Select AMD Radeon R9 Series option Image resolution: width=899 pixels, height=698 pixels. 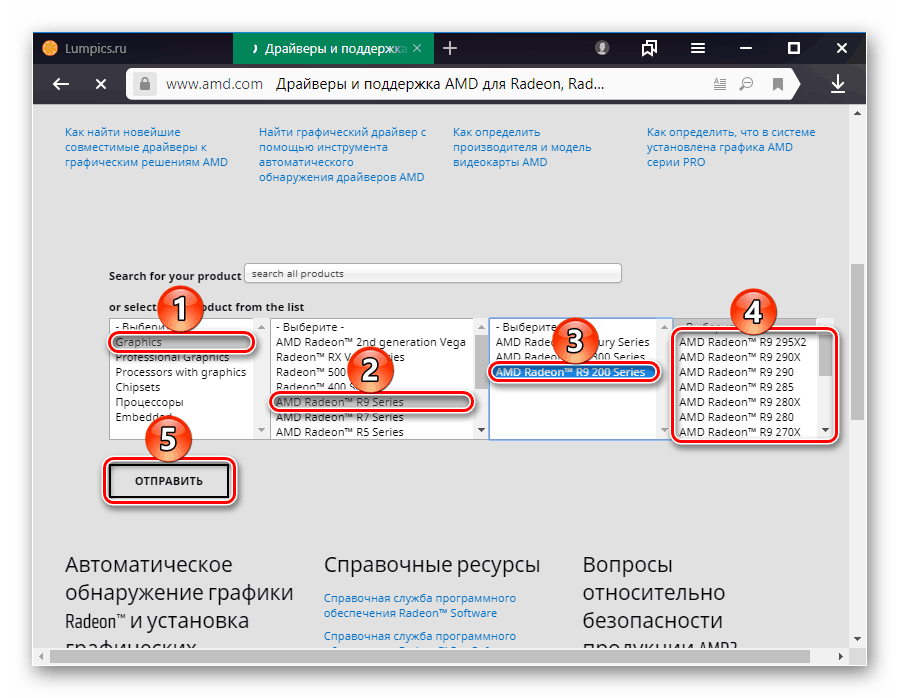tap(372, 402)
